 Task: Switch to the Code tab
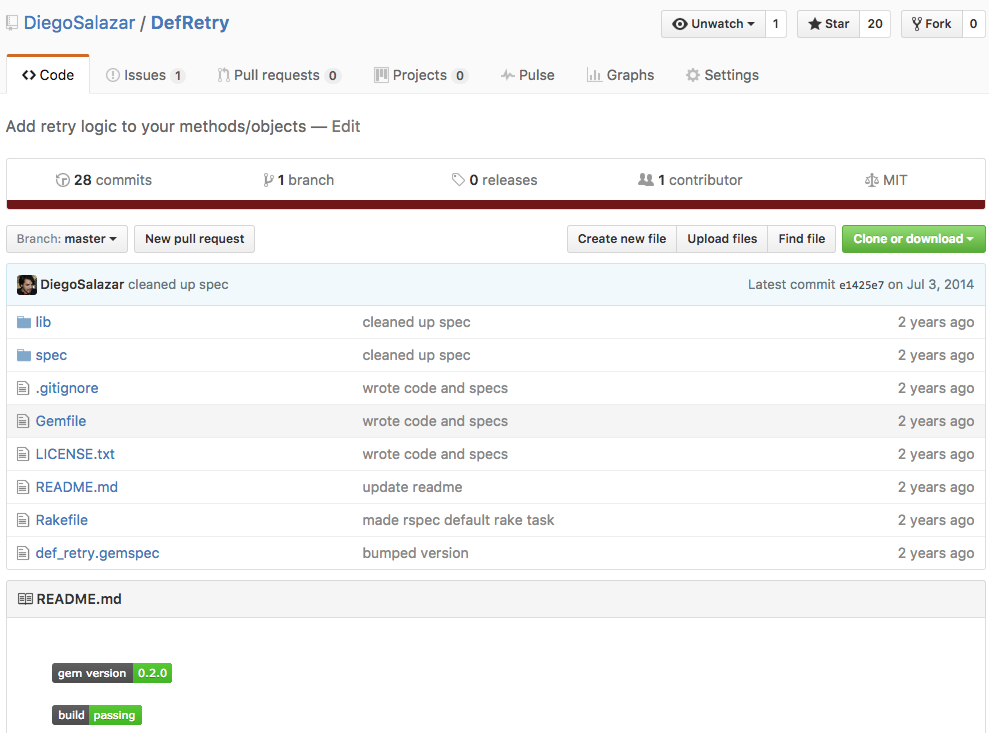(x=48, y=75)
